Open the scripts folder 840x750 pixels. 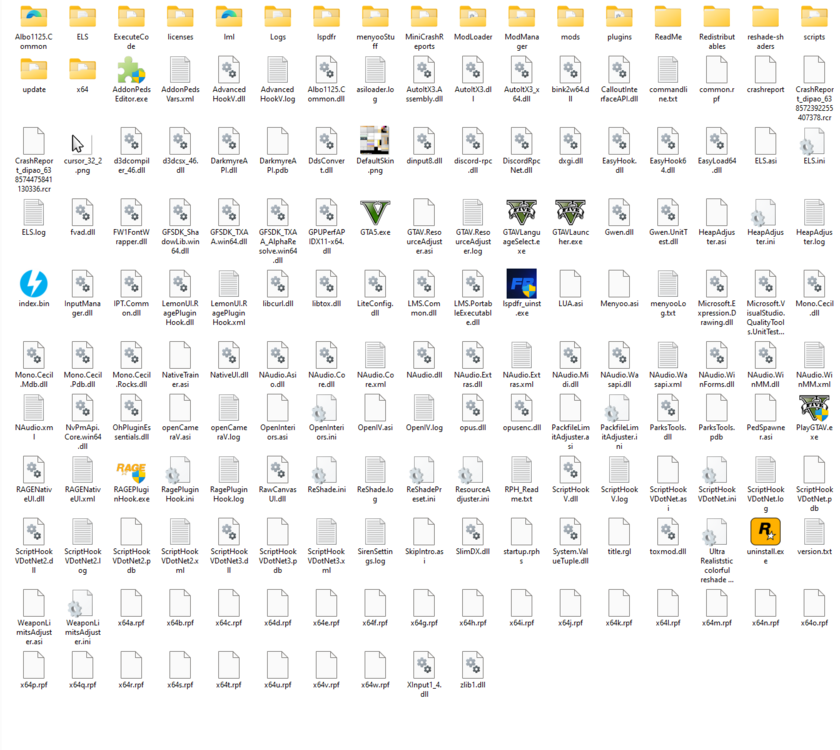click(816, 20)
